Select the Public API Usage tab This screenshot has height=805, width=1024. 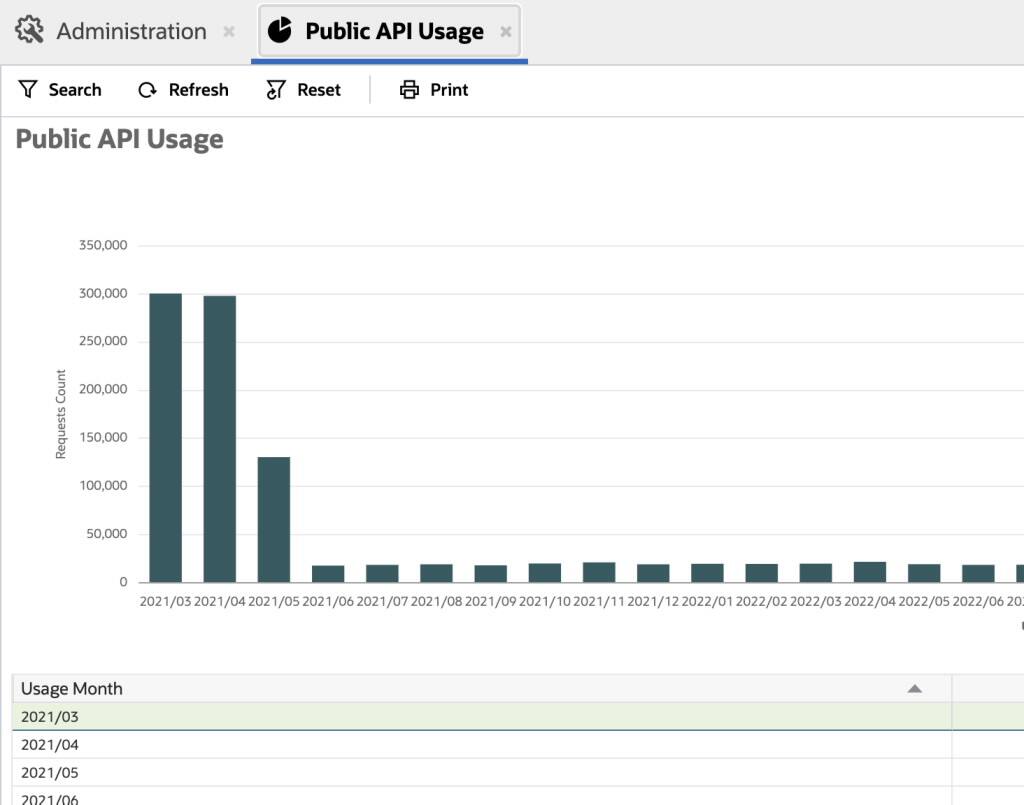tap(381, 30)
